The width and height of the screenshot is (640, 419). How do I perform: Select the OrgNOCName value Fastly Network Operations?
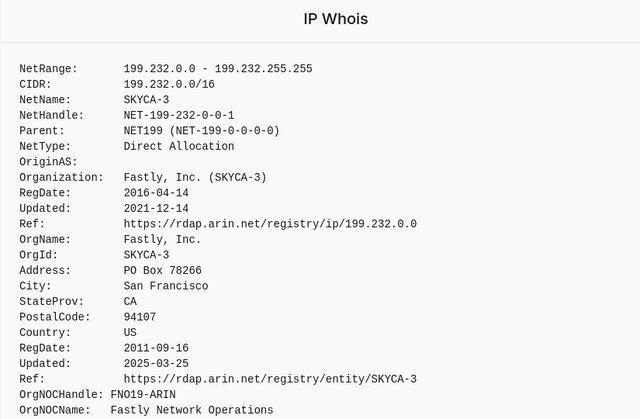191,410
